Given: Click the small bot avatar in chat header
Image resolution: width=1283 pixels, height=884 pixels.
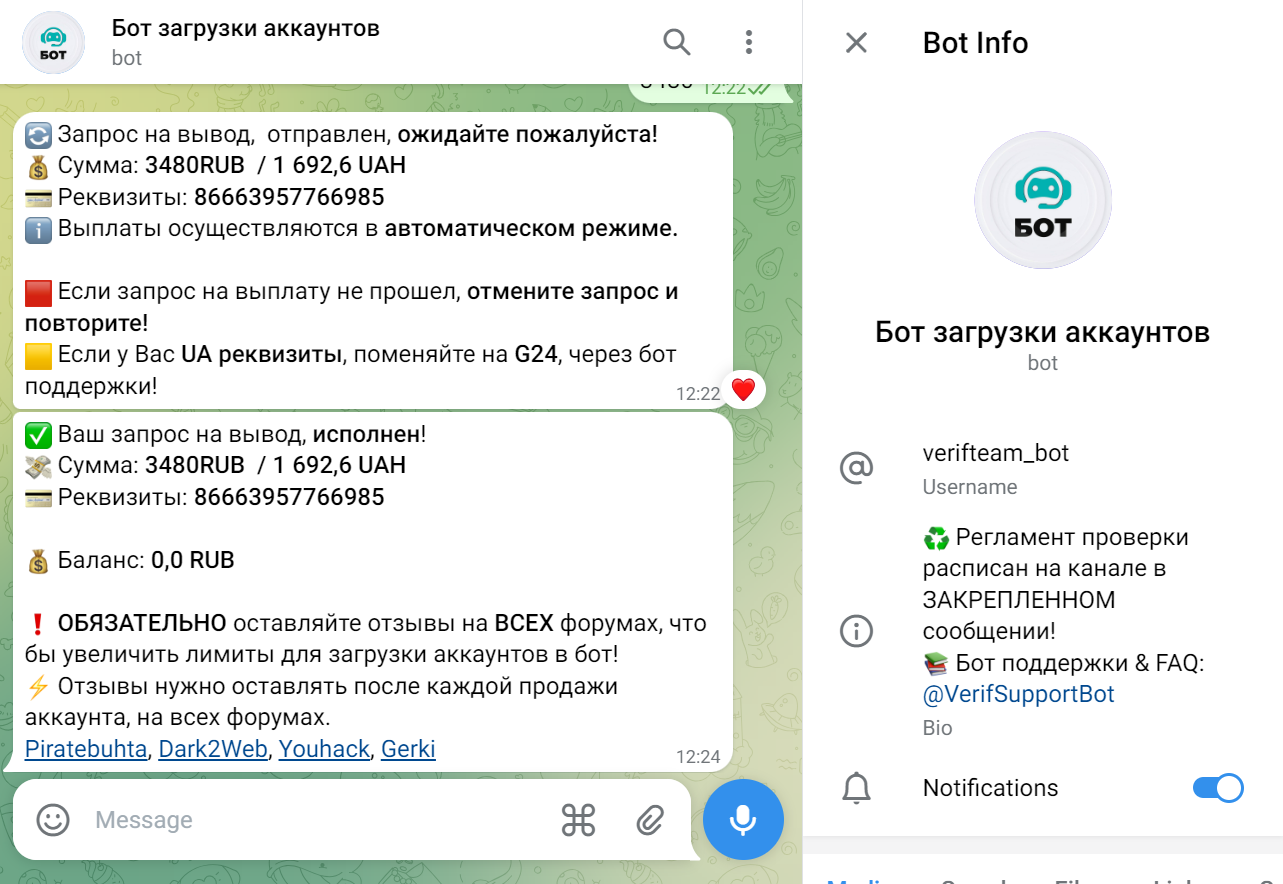Looking at the screenshot, I should click(53, 42).
